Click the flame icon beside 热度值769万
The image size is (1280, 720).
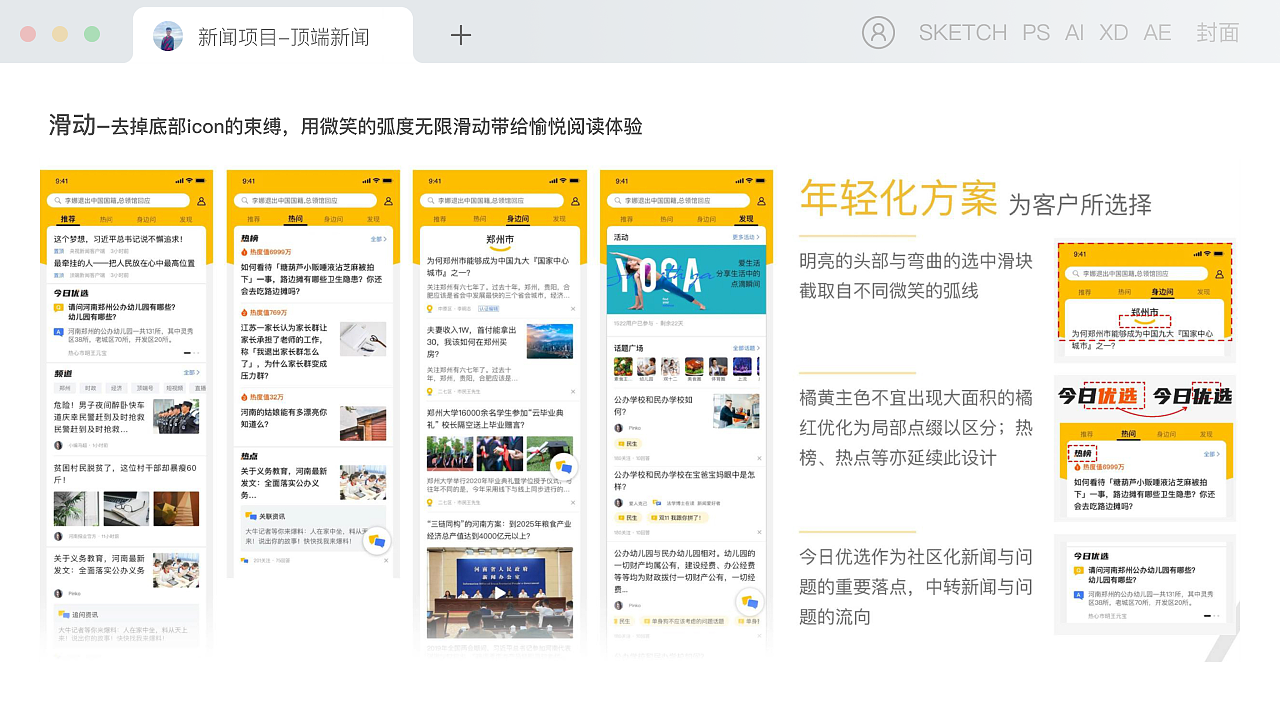(x=244, y=313)
